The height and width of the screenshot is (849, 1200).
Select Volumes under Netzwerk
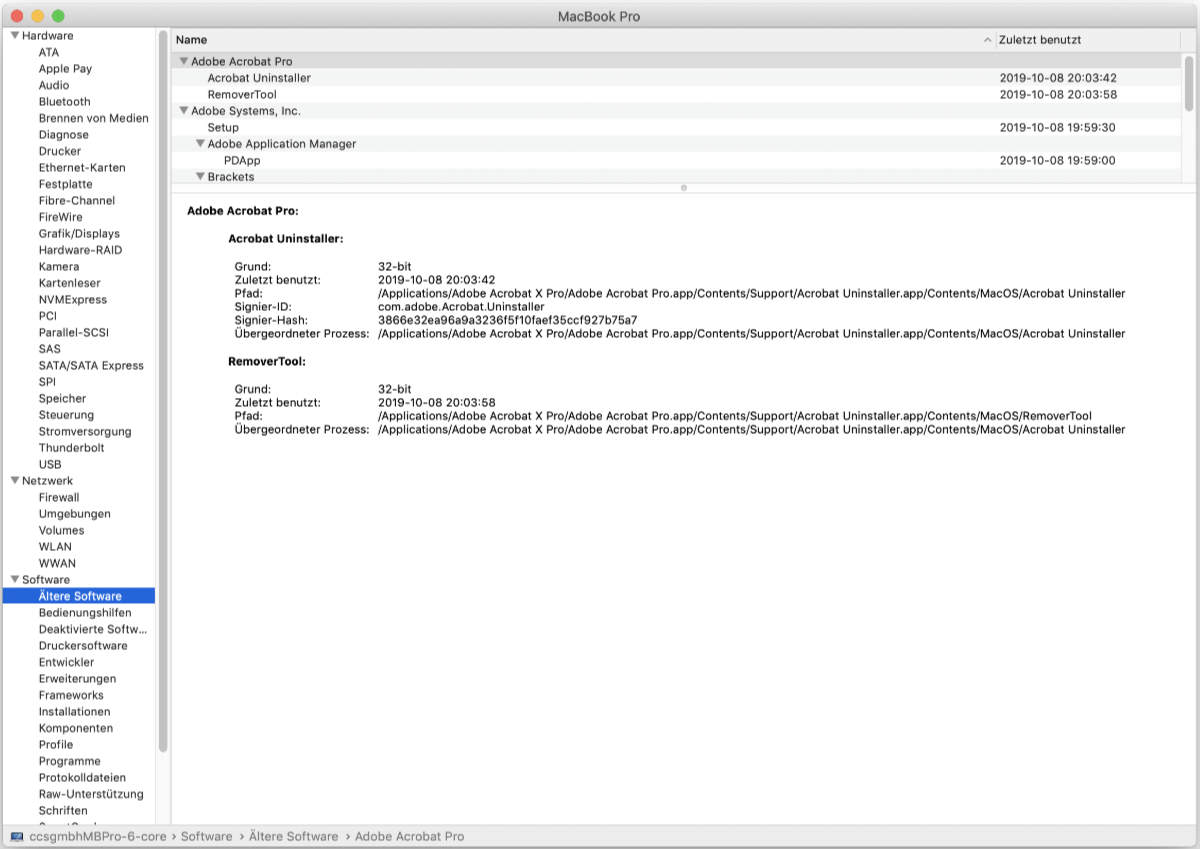pos(62,531)
